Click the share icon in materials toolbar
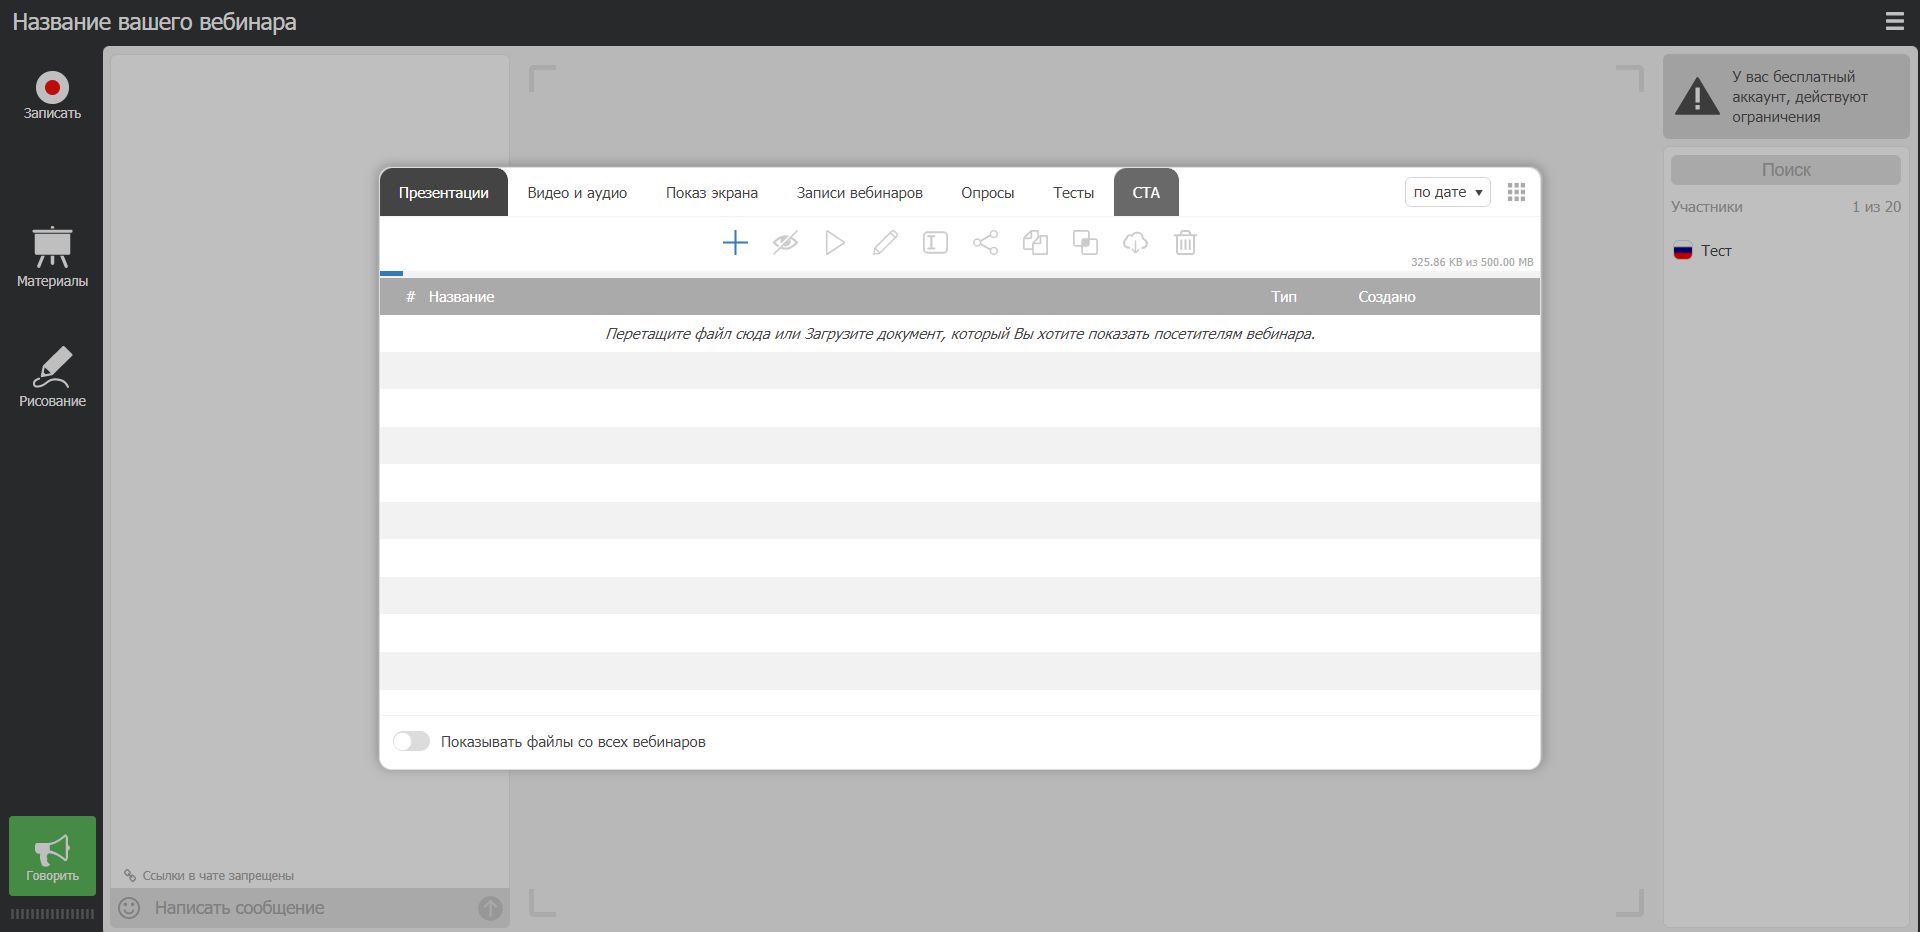 [985, 243]
